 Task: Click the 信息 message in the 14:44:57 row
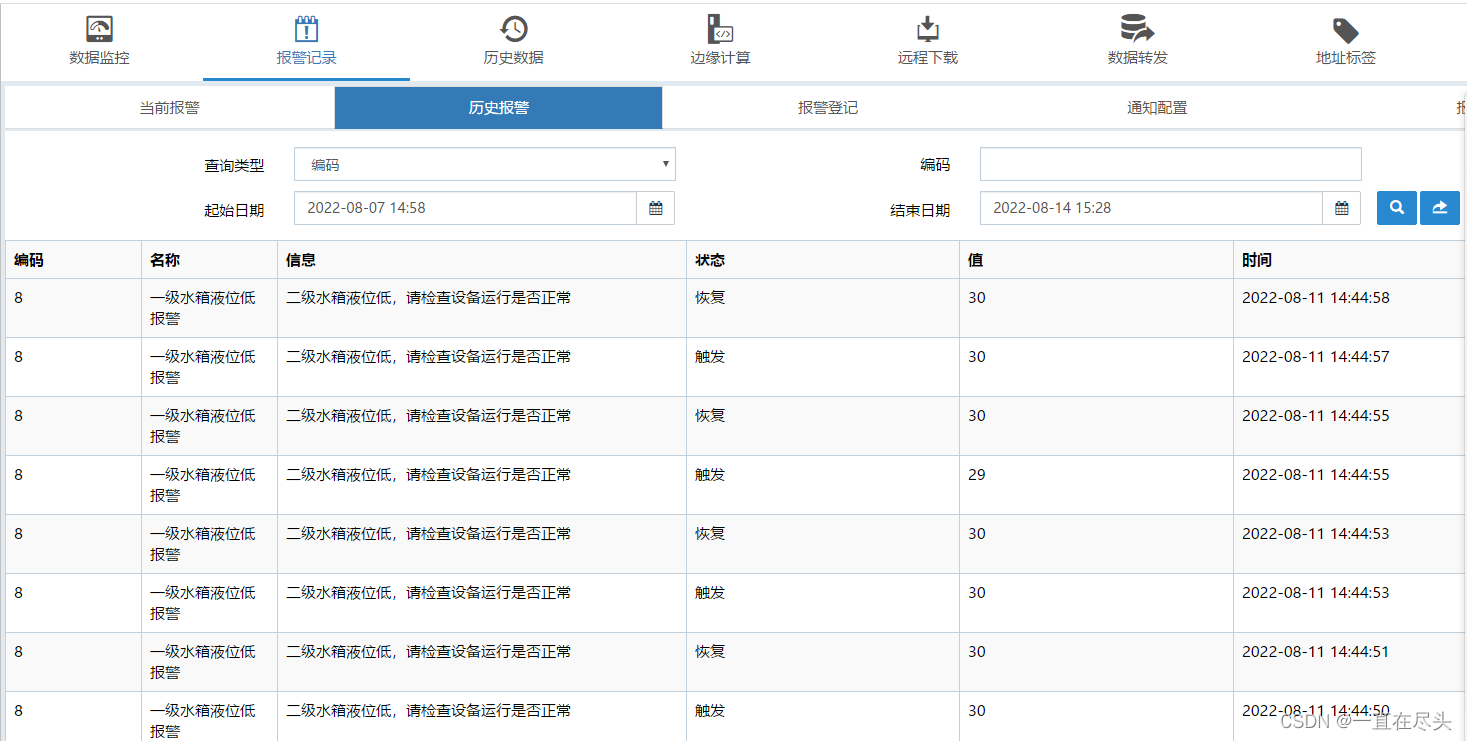pos(429,357)
